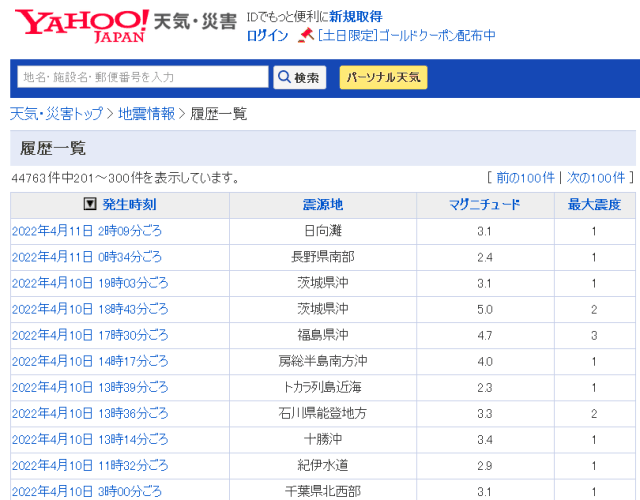Click the 紀伊水道 epicenter cell
The height and width of the screenshot is (500, 640).
coord(323,466)
